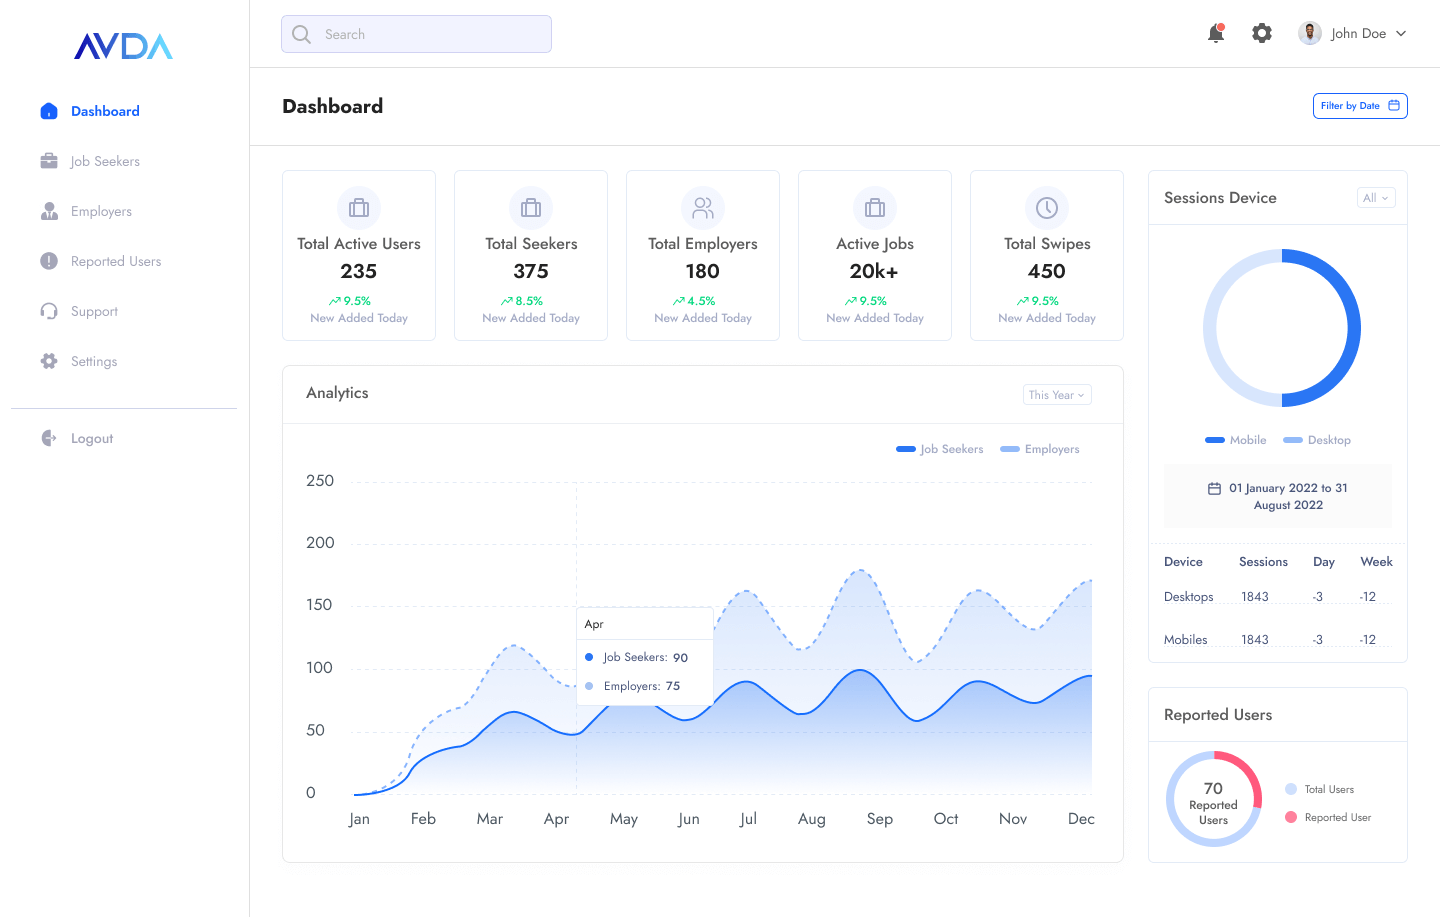
Task: Go to Reported Users in the sidebar
Action: click(115, 261)
